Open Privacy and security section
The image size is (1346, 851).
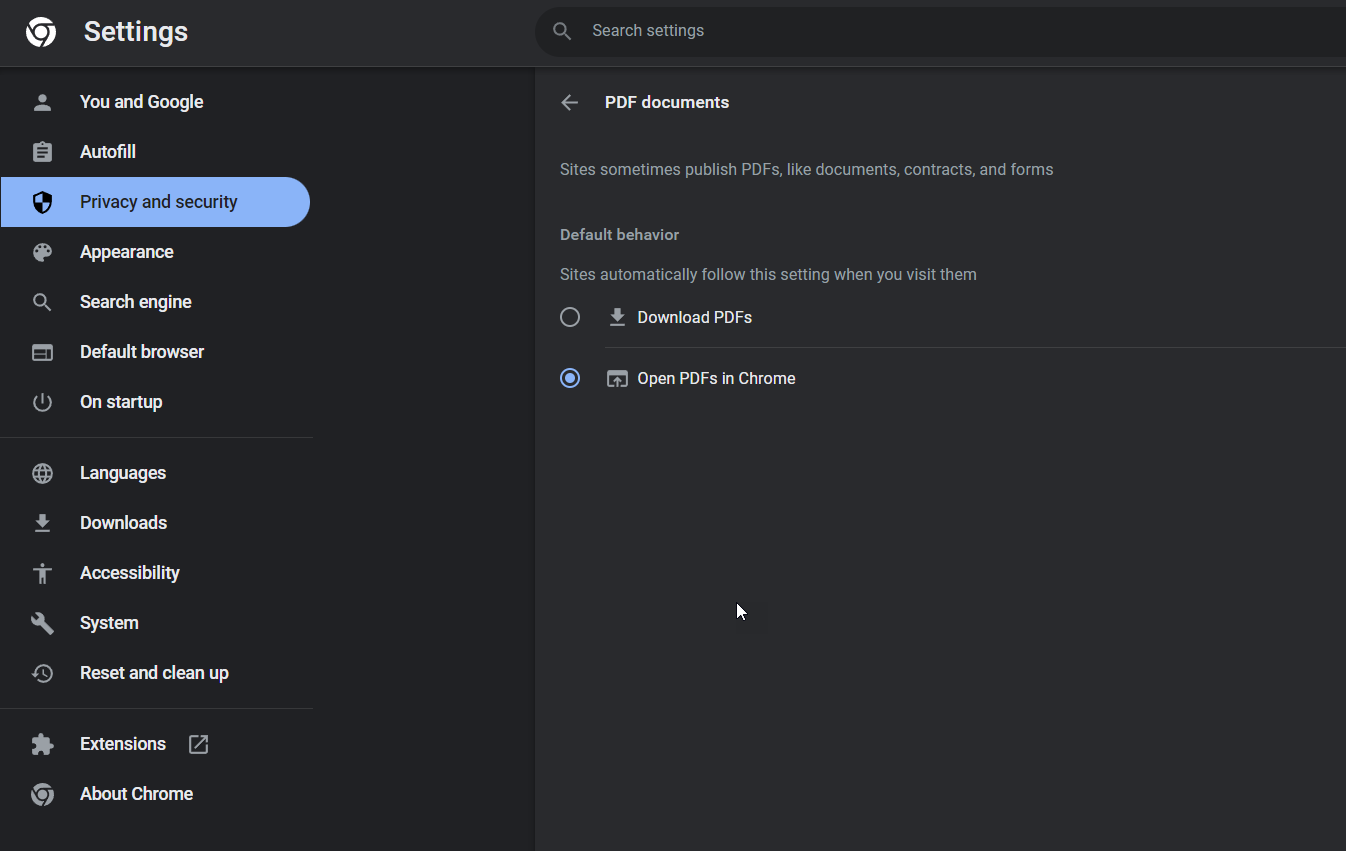click(156, 202)
